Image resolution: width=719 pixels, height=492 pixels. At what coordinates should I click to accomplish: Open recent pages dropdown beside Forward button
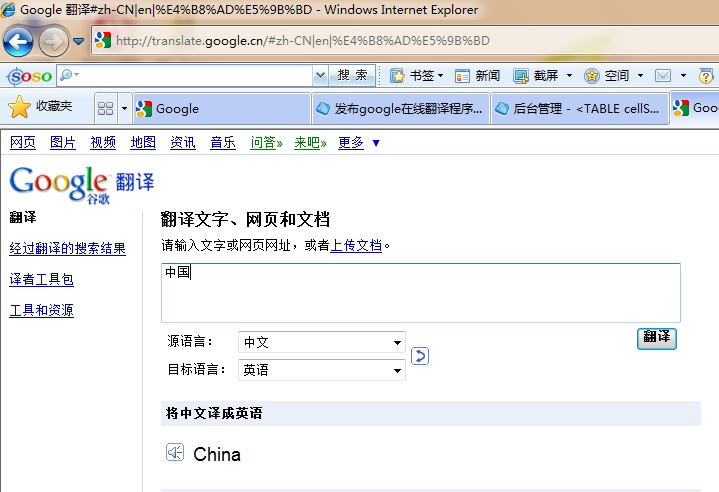79,42
